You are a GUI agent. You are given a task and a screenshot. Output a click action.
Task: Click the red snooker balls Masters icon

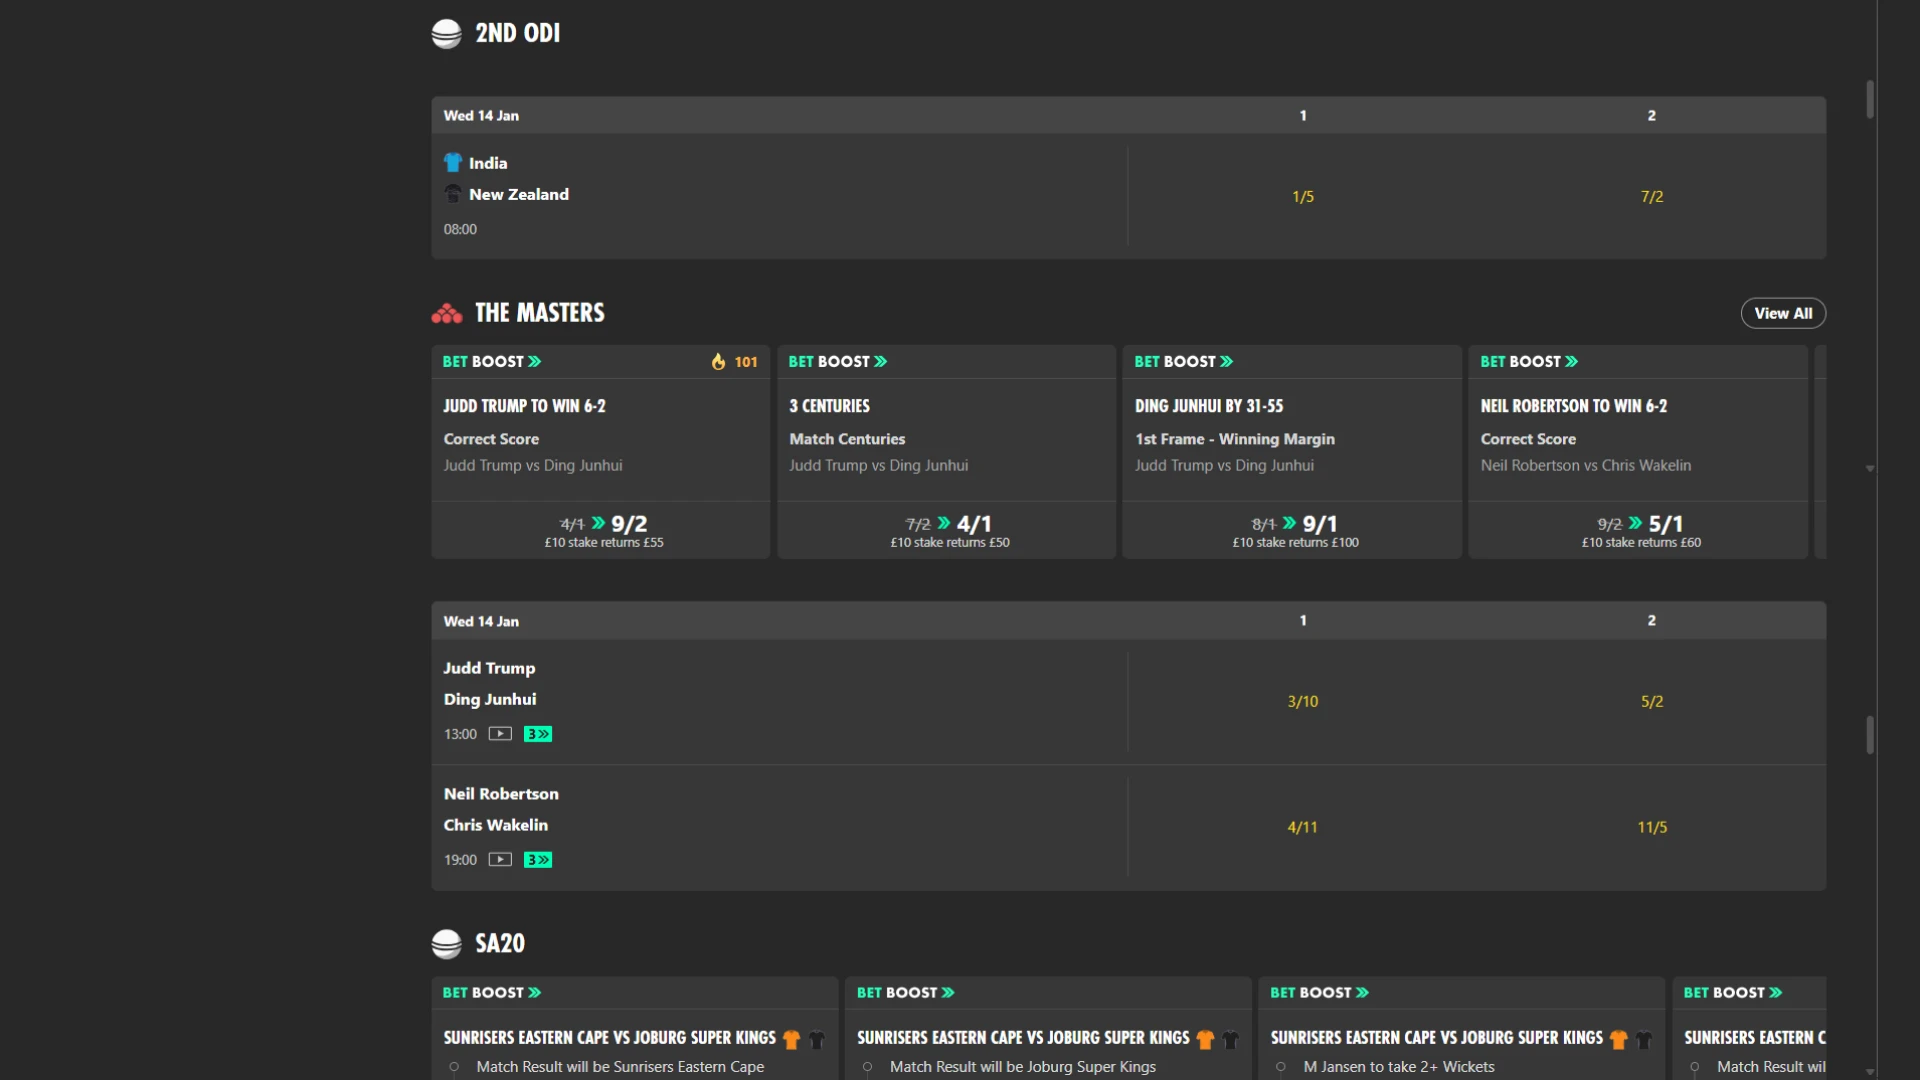447,314
